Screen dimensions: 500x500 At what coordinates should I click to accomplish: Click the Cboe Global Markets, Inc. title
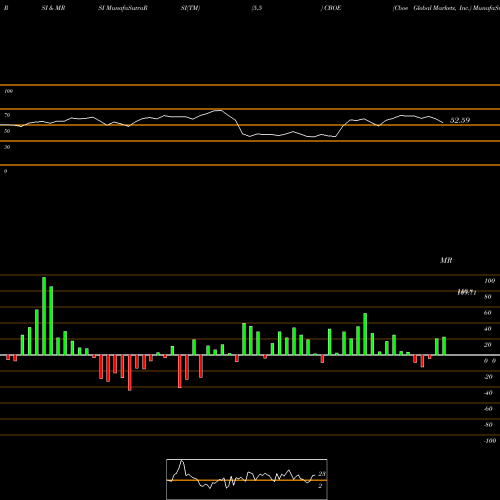pos(432,8)
